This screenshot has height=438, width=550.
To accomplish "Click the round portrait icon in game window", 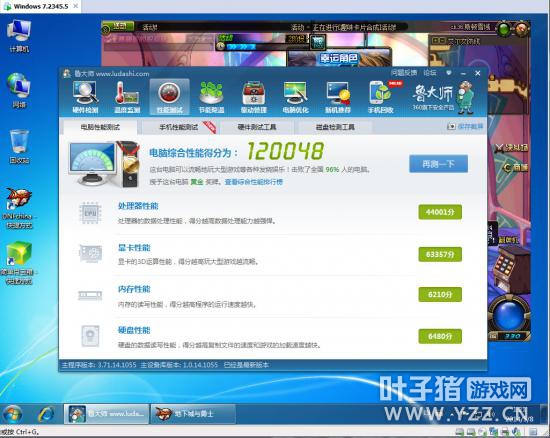I will [522, 29].
